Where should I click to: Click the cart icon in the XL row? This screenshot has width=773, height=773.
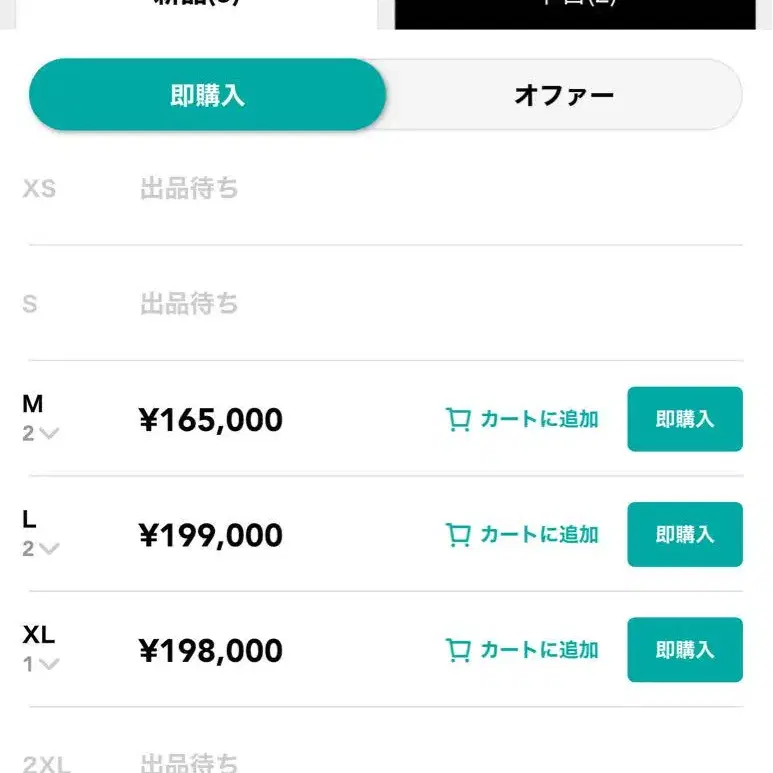(458, 651)
